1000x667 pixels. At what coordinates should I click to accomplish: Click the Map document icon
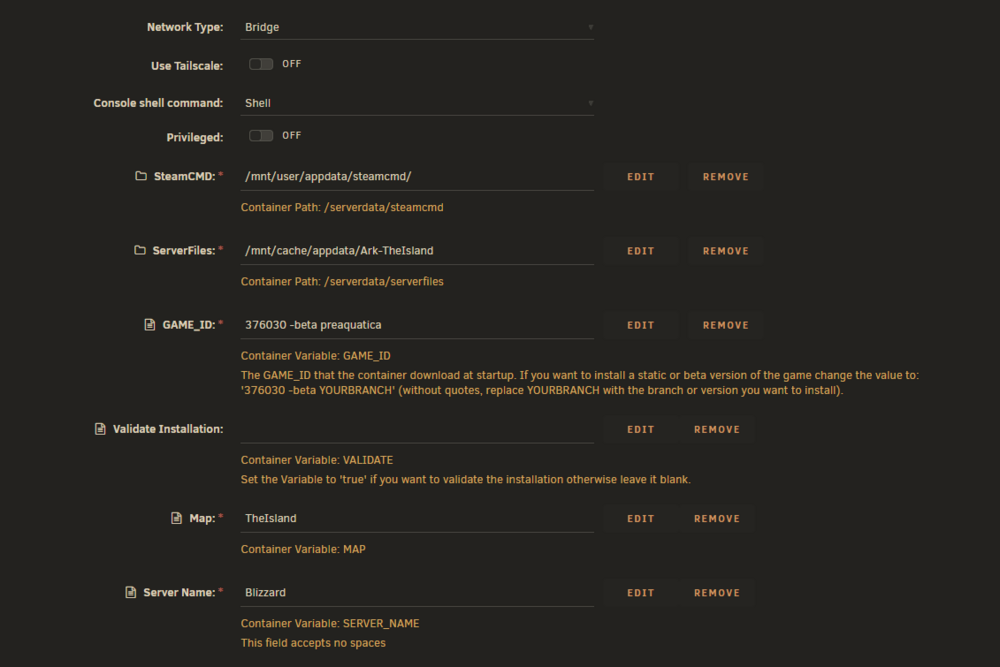177,518
